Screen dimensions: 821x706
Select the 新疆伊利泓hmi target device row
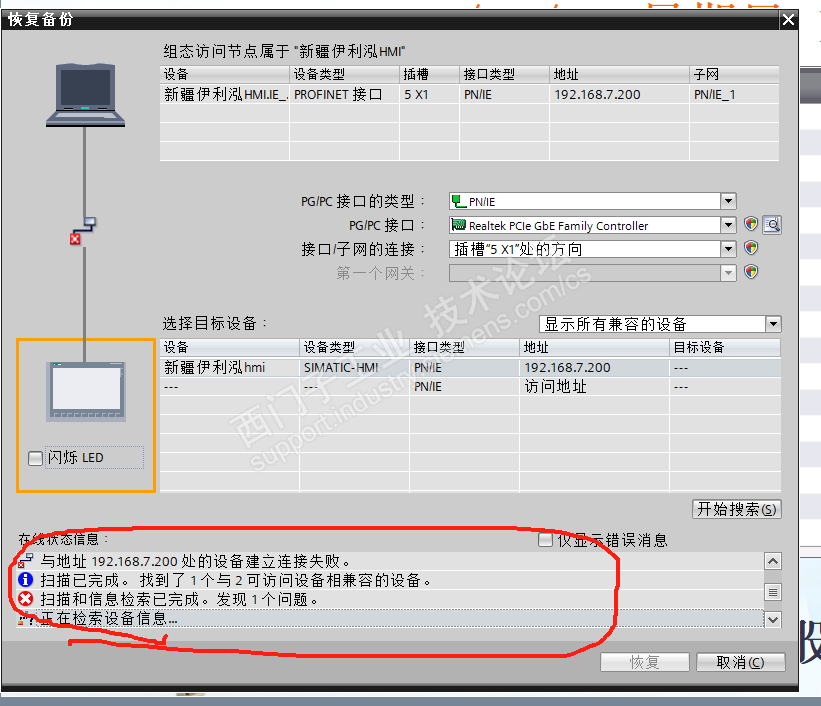(470, 368)
